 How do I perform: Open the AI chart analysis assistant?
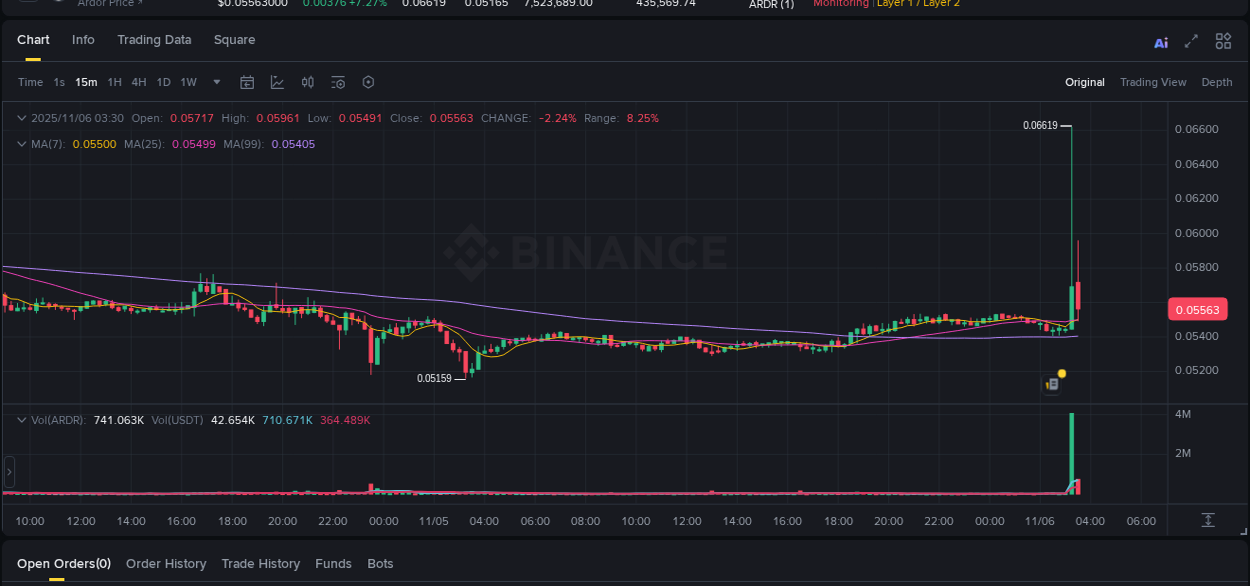point(1160,41)
